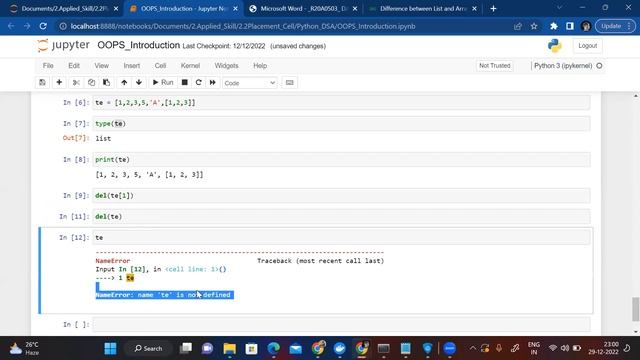Click the Logout button
The width and height of the screenshot is (640, 360).
coord(587,46)
